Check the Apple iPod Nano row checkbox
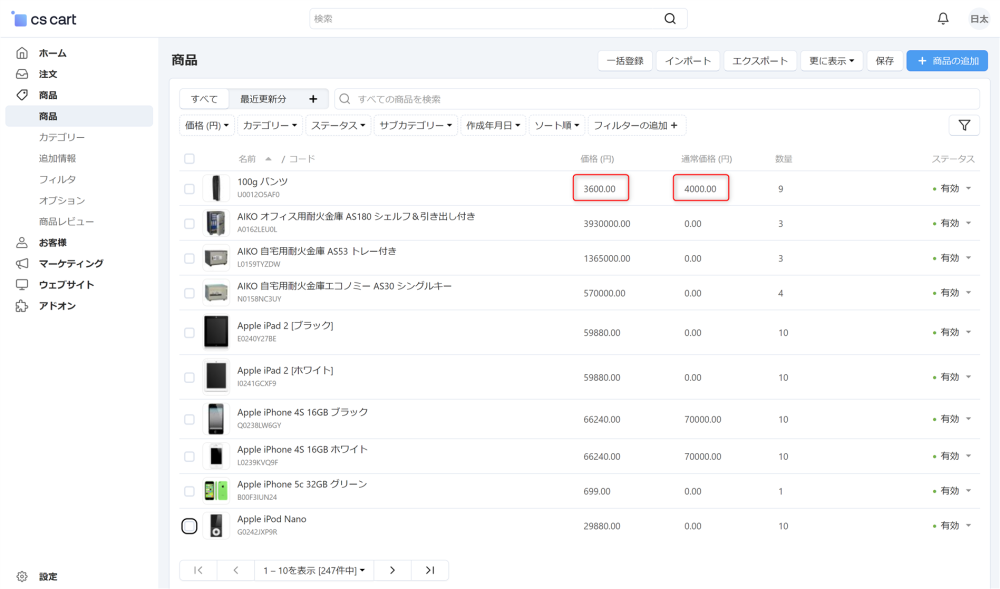 (189, 526)
